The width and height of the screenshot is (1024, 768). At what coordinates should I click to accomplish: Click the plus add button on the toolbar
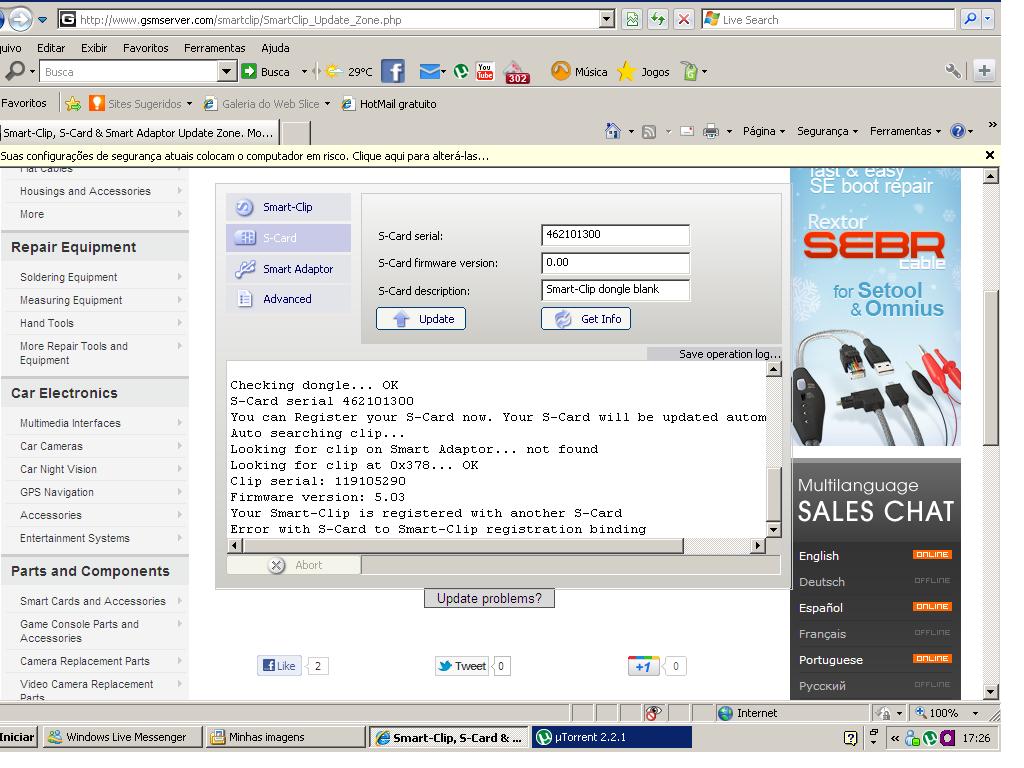click(984, 71)
